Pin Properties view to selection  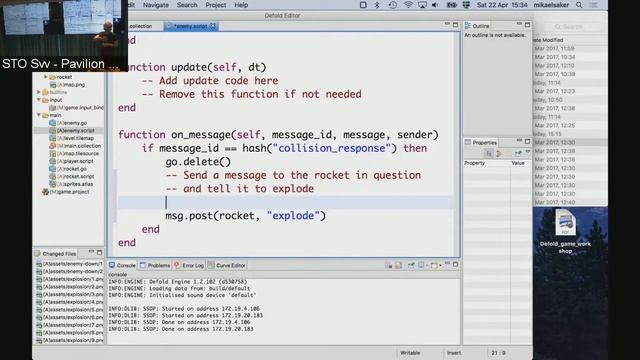[x=518, y=153]
